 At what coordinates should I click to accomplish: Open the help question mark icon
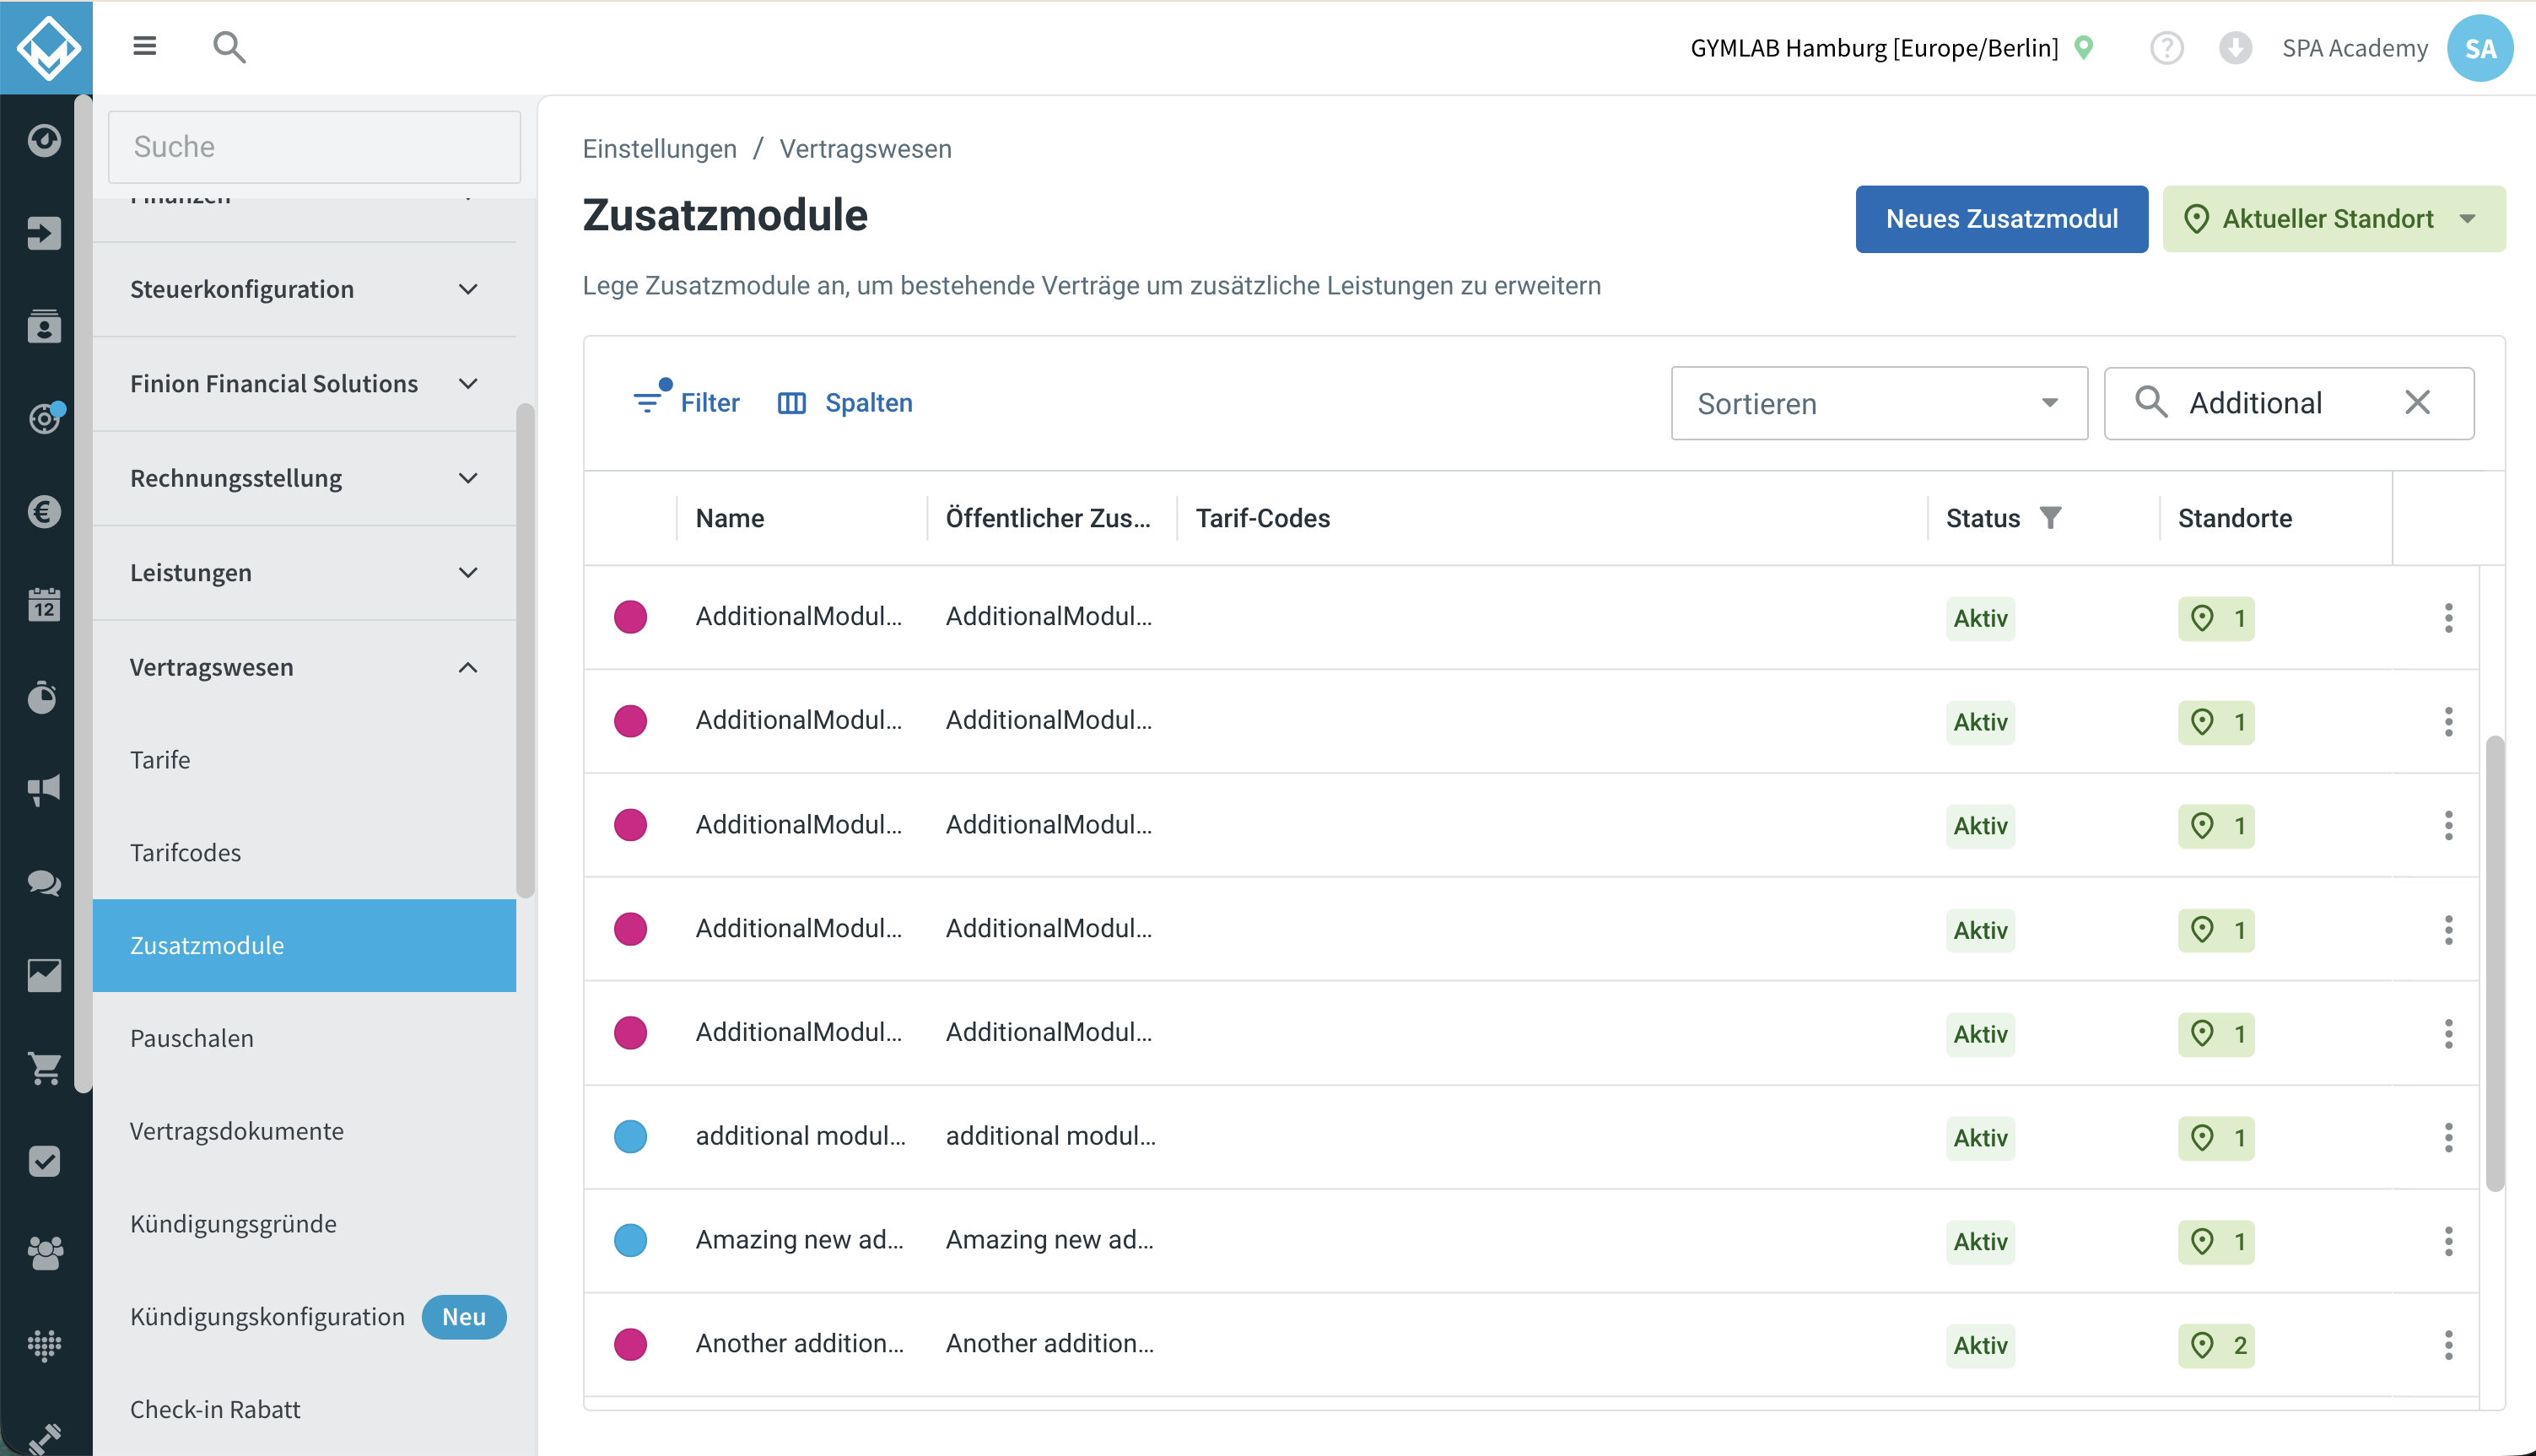point(2166,48)
